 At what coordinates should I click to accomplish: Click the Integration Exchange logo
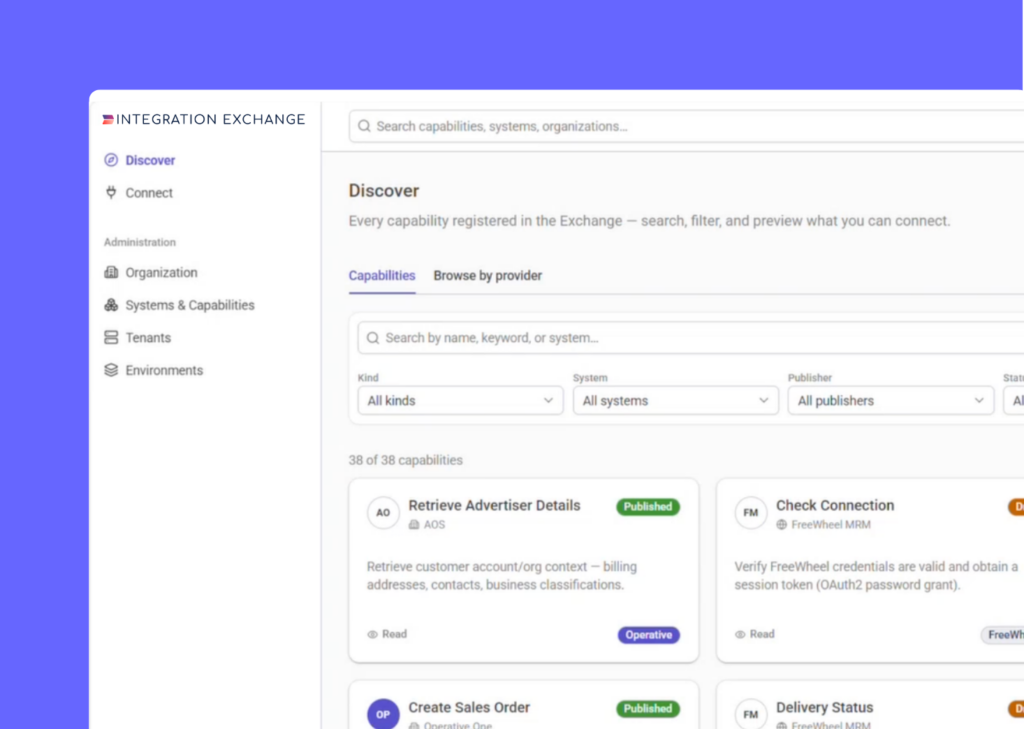click(204, 120)
